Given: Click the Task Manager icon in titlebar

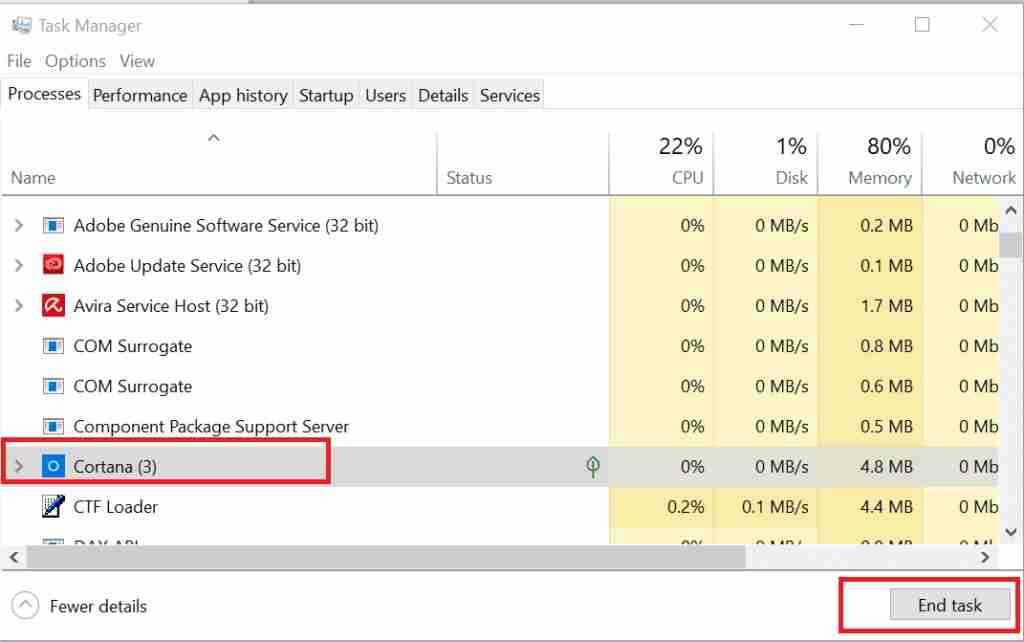Looking at the screenshot, I should point(21,25).
